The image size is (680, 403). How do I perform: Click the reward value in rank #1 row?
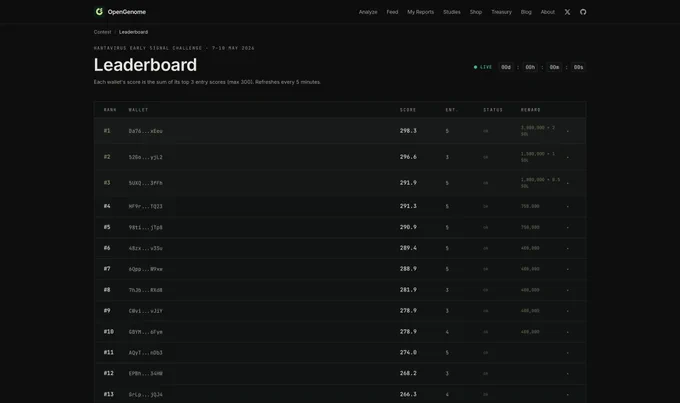(538, 131)
